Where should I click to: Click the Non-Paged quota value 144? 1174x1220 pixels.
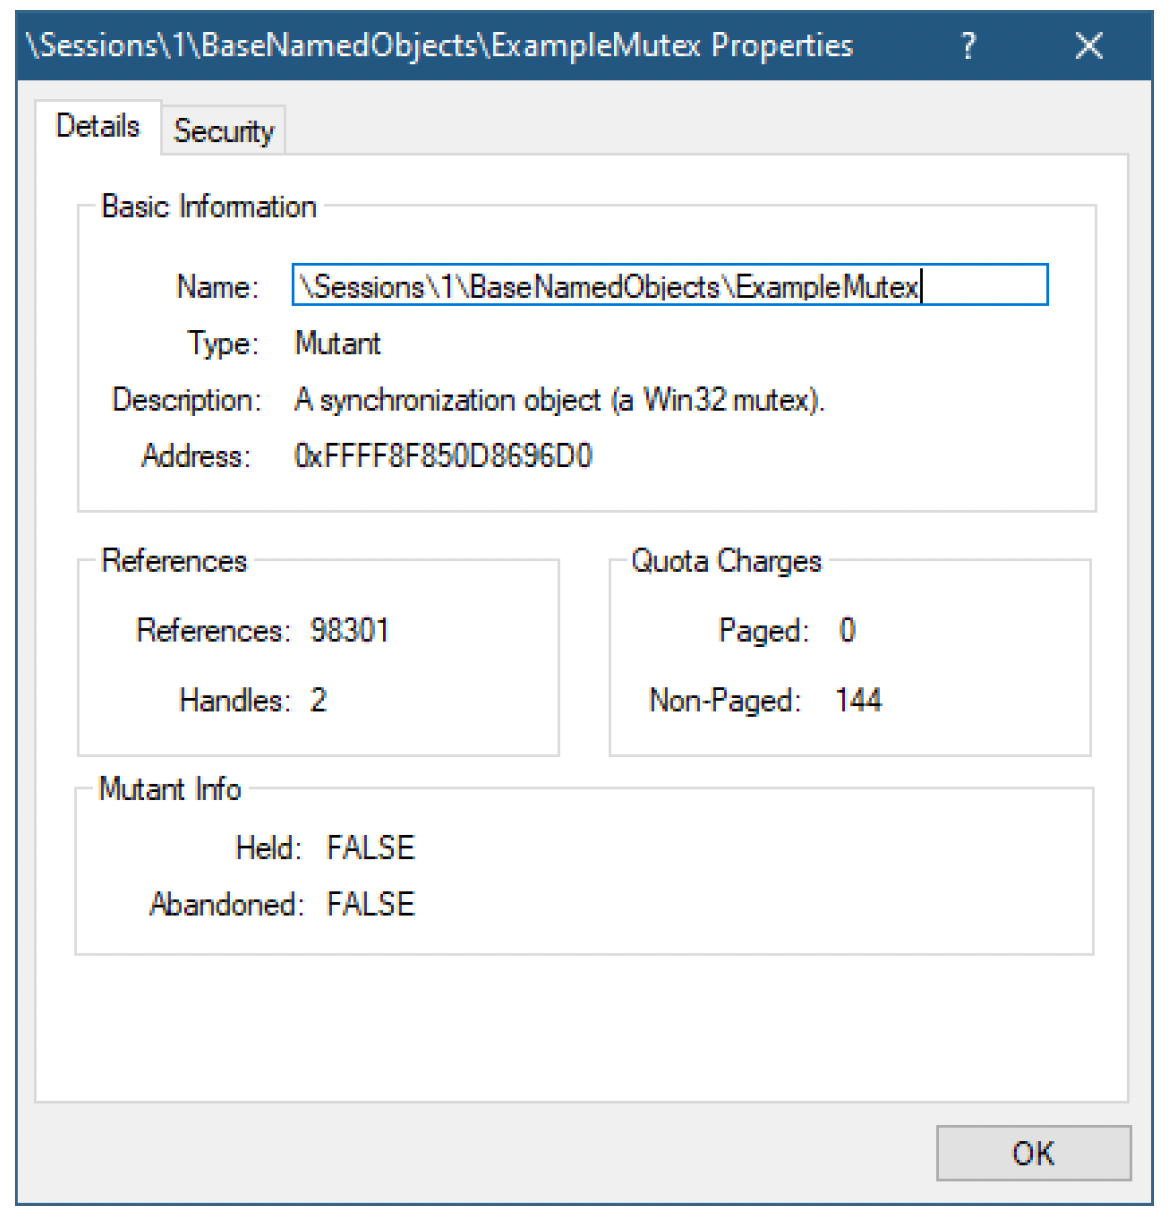pos(858,700)
